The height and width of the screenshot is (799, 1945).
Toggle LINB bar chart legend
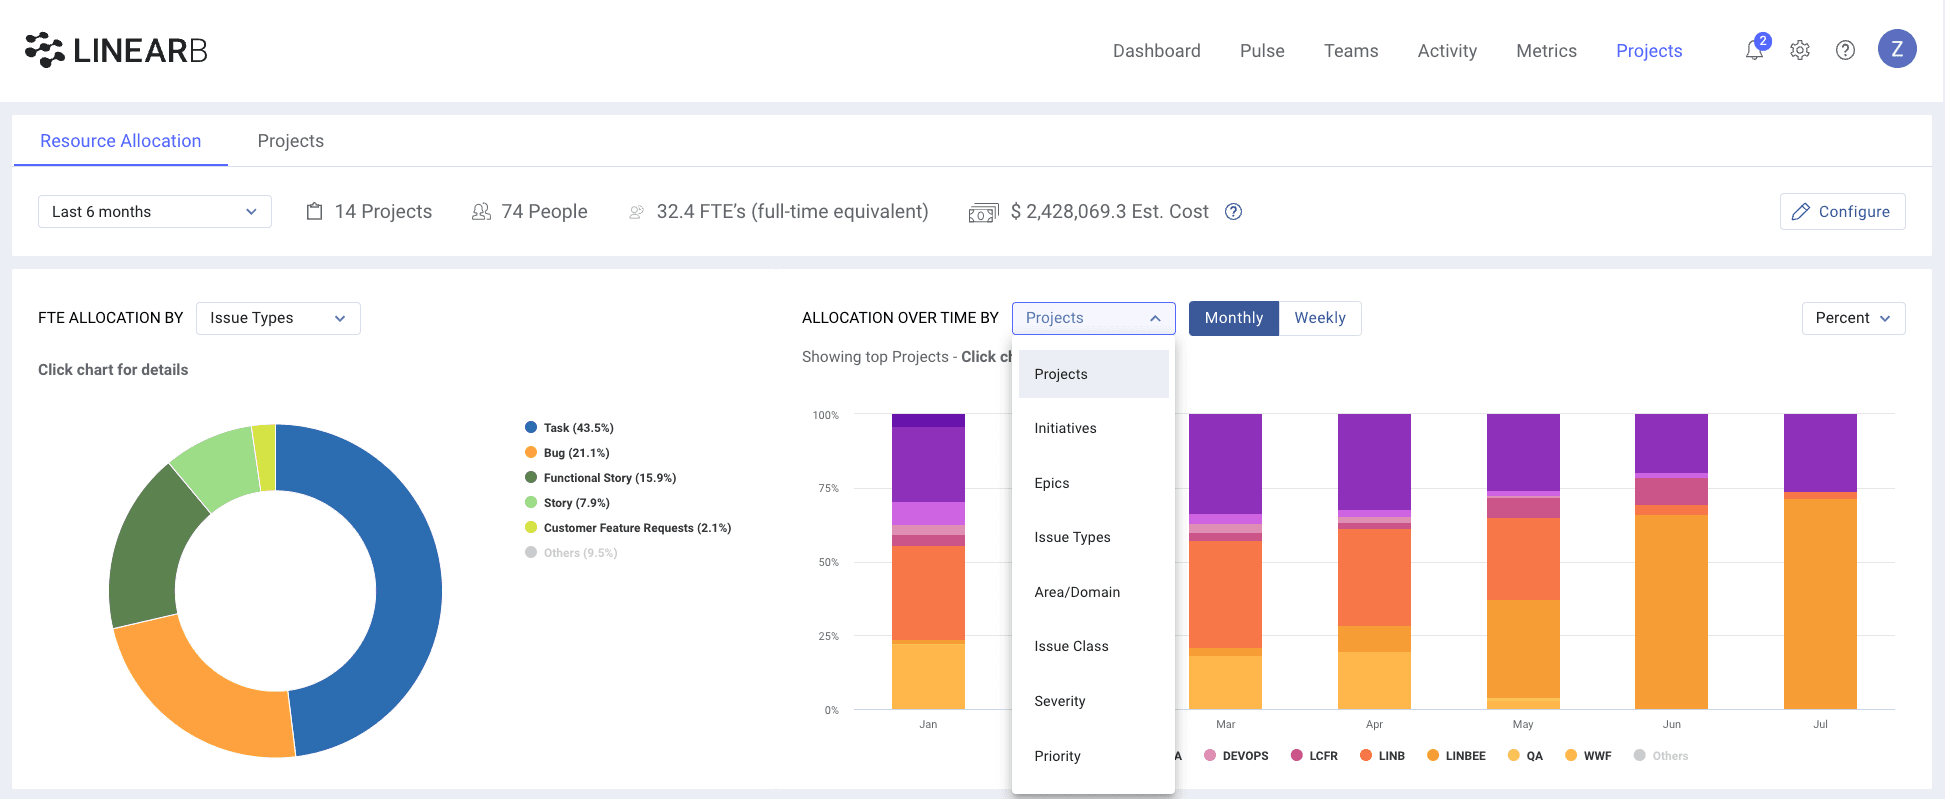[1382, 756]
